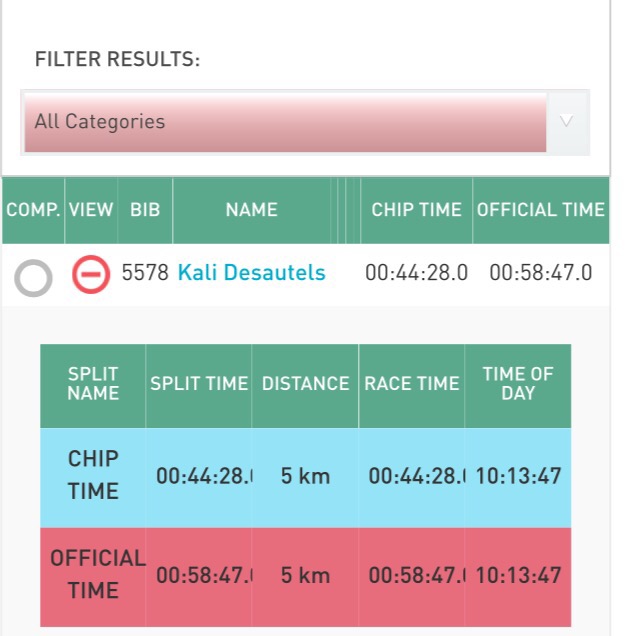Sort results by the NAME column header

[252, 210]
